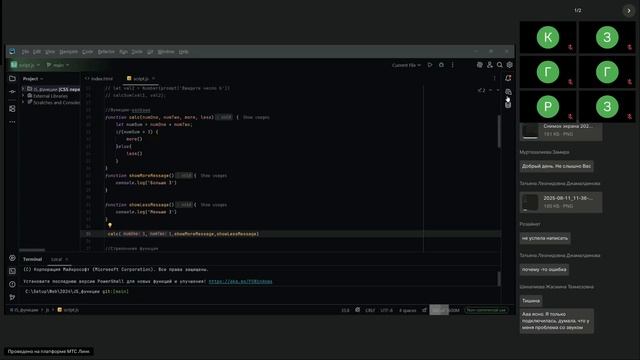Viewport: 640px width, 360px height.
Task: Expand External Libraries tree node
Action: pos(23,96)
